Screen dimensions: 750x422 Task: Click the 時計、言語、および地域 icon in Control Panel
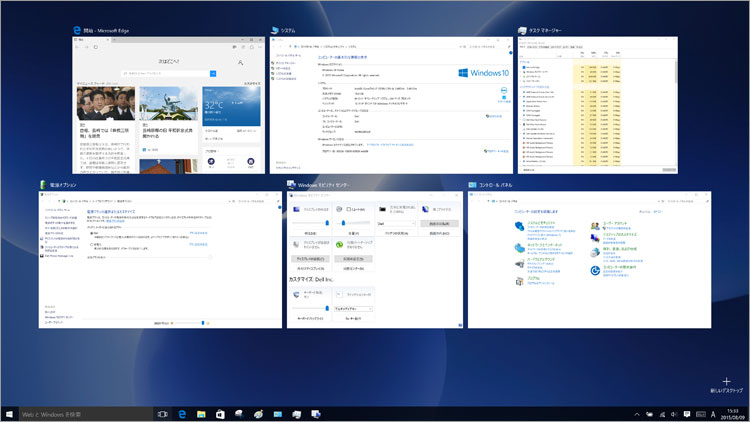point(595,252)
